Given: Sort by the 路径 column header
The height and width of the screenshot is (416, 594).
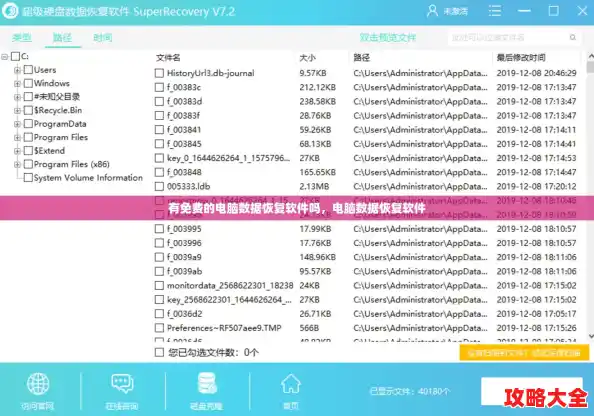Looking at the screenshot, I should [361, 58].
